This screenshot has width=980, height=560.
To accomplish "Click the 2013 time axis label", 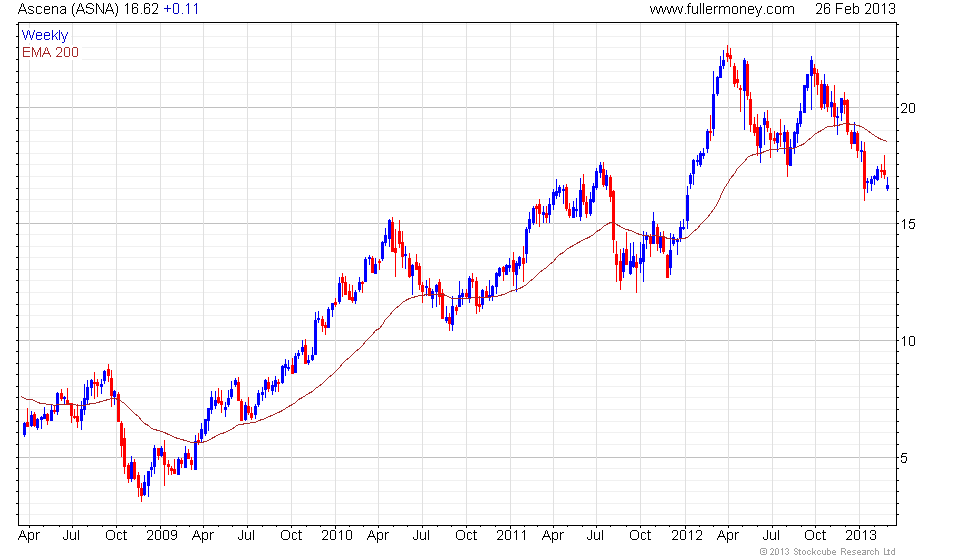I will click(861, 536).
